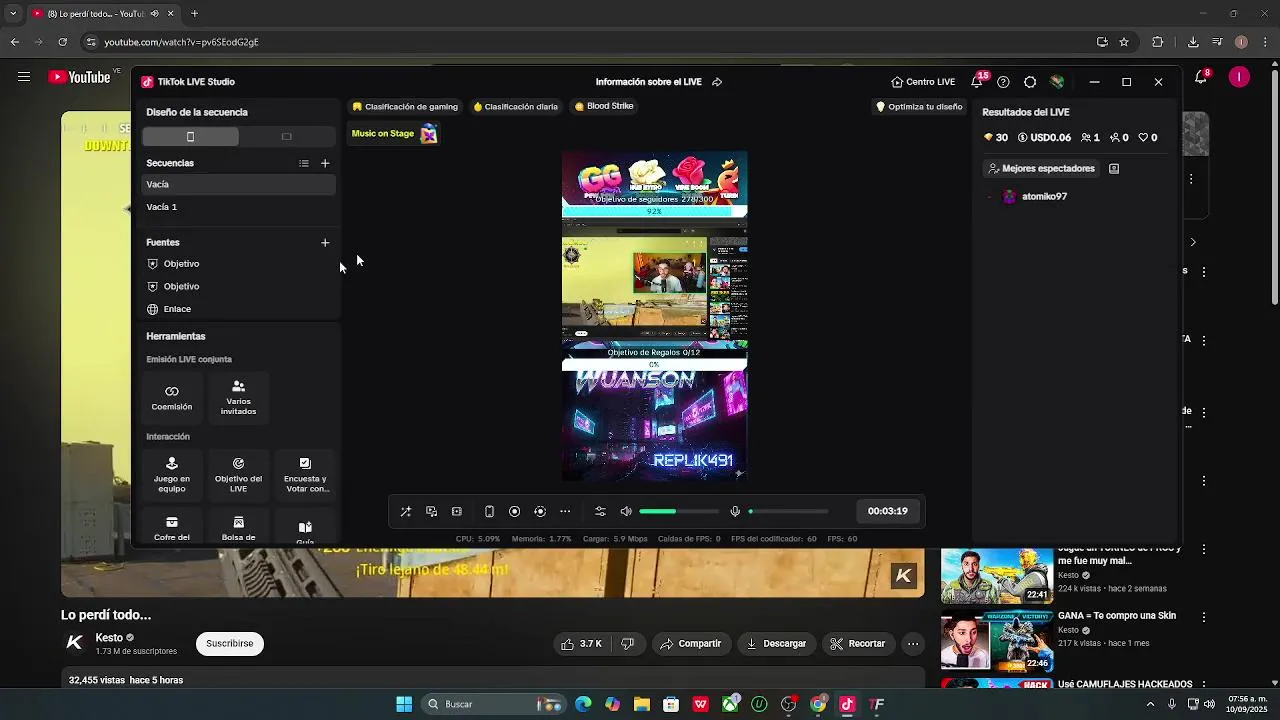Click the phone preview icon in toolbar
The height and width of the screenshot is (720, 1280).
[489, 511]
